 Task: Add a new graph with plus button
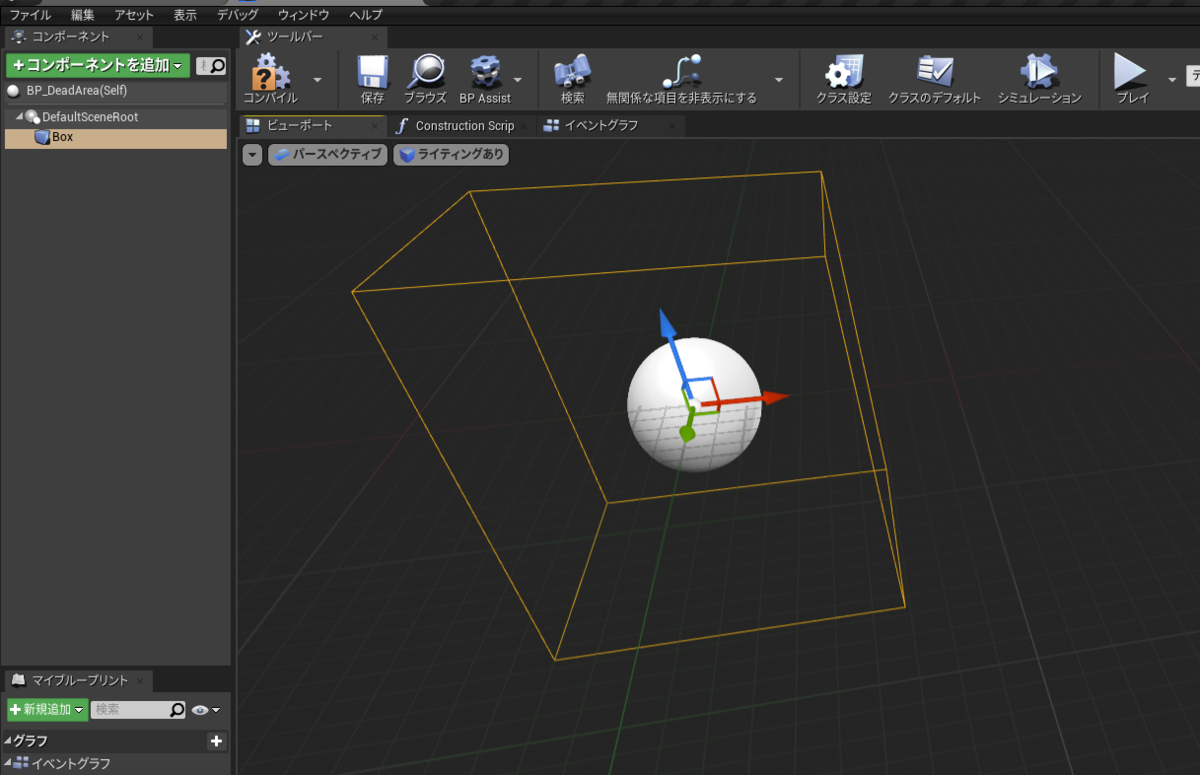pos(216,741)
